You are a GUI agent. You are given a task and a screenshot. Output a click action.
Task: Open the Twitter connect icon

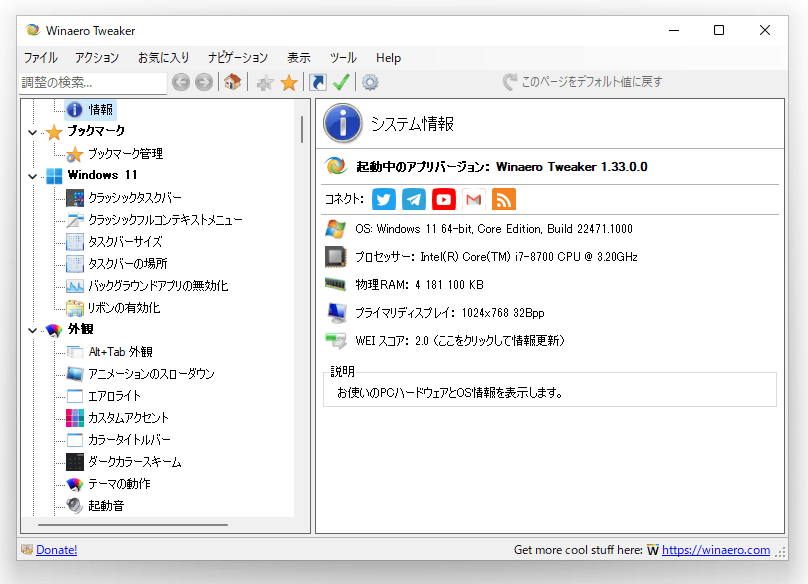point(384,199)
